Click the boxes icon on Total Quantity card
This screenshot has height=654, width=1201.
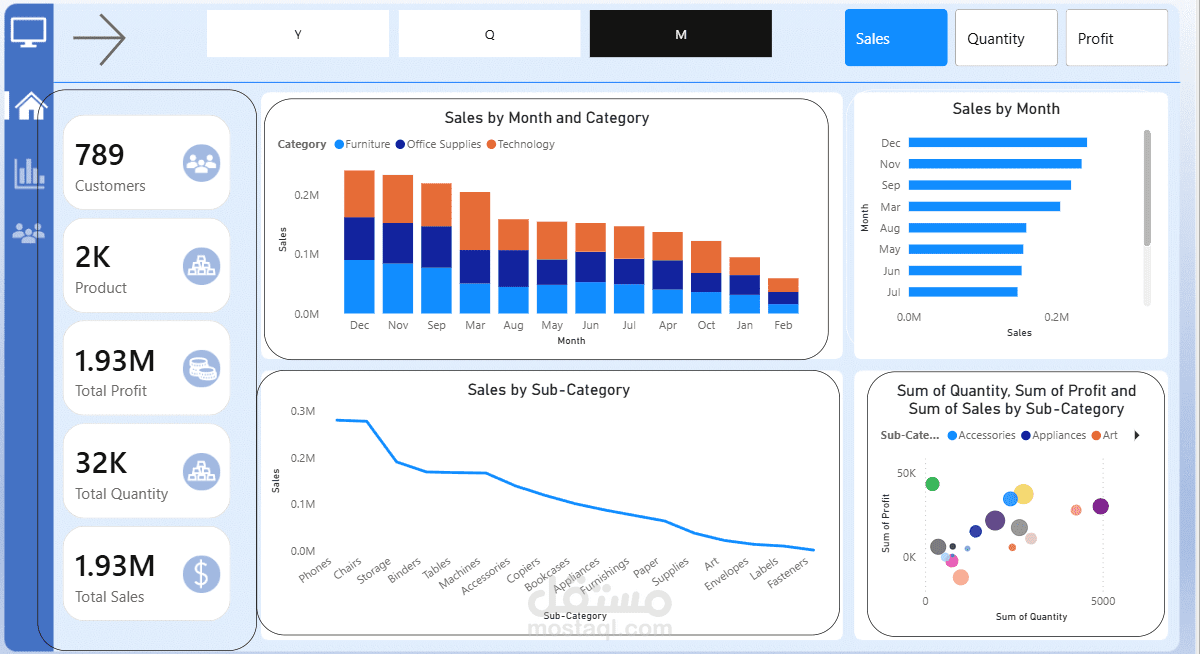[201, 472]
